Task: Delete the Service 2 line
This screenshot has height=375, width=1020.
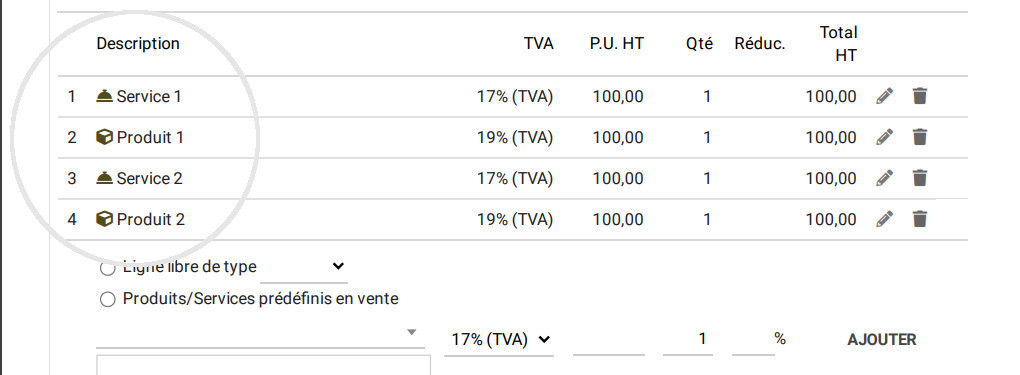Action: coord(919,178)
